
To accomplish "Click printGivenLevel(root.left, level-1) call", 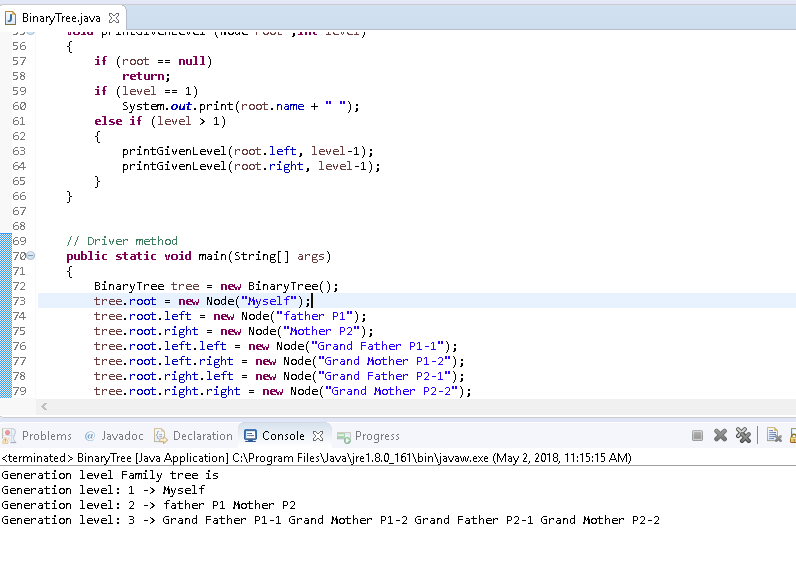I will click(248, 151).
